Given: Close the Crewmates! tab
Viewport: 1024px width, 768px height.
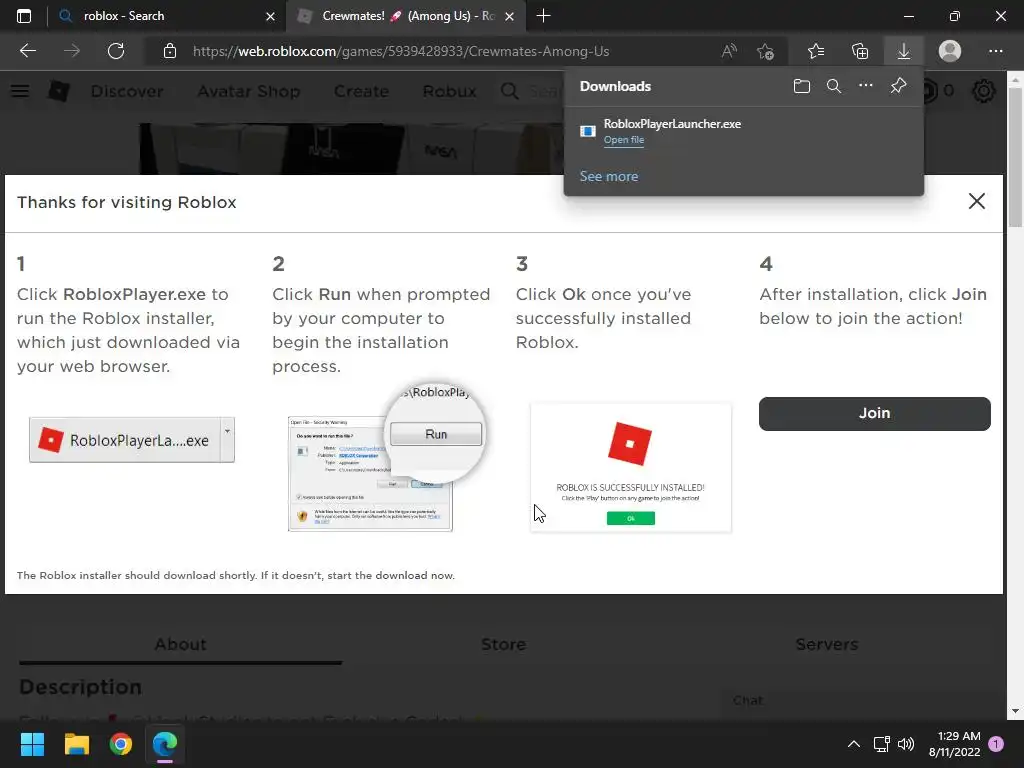Looking at the screenshot, I should pyautogui.click(x=510, y=16).
